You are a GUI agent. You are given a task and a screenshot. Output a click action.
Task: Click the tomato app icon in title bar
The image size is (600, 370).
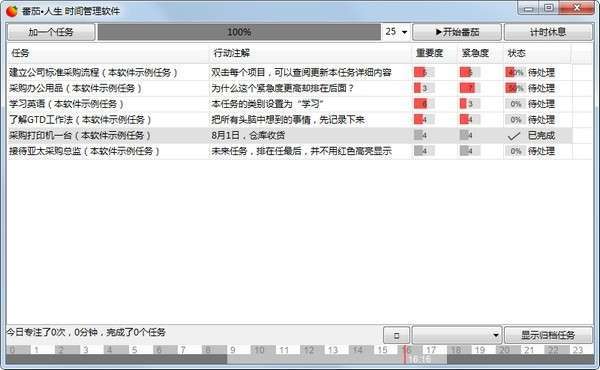[x=12, y=11]
